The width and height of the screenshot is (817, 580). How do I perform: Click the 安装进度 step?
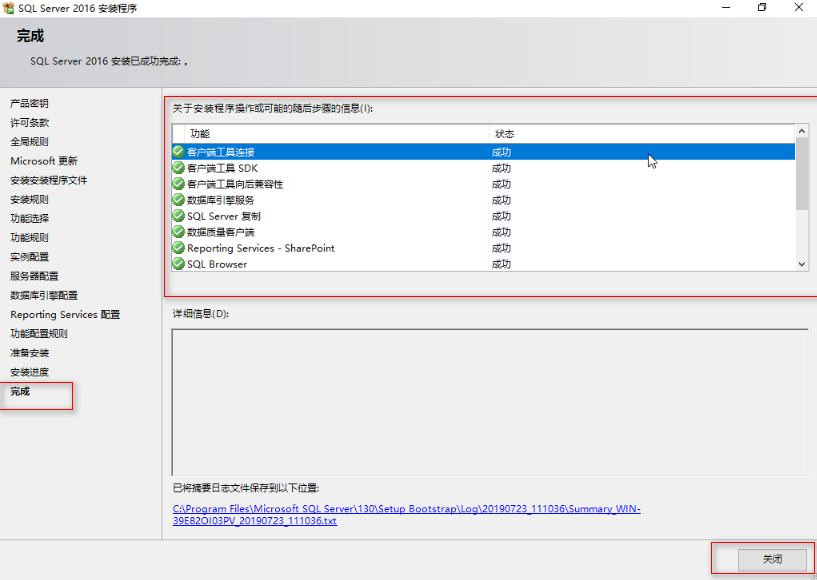[29, 372]
